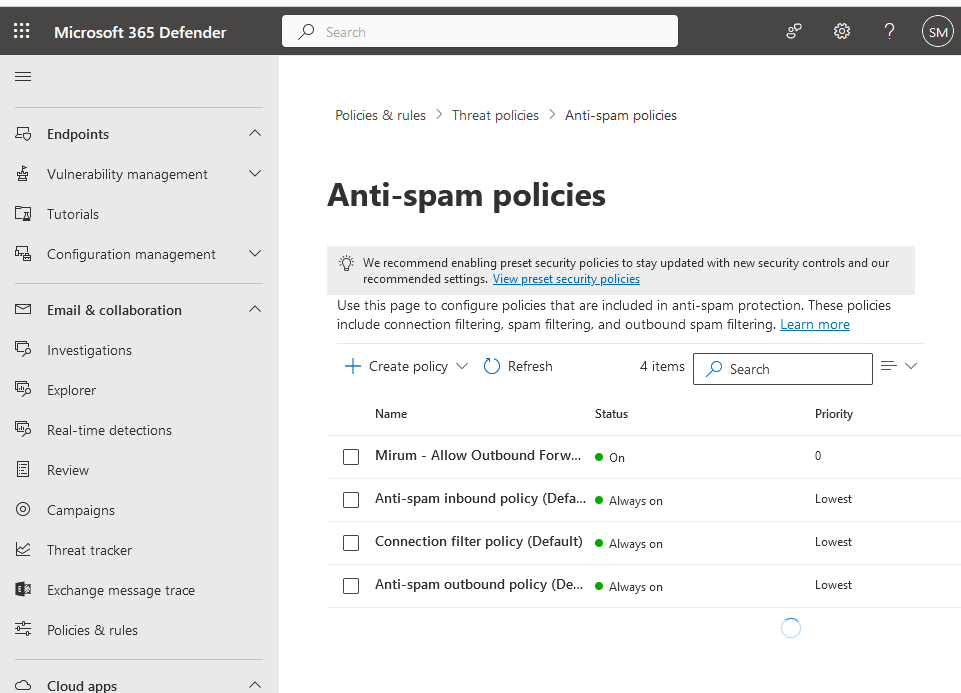The height and width of the screenshot is (693, 961).
Task: Select the Connection filter policy checkbox
Action: point(351,543)
